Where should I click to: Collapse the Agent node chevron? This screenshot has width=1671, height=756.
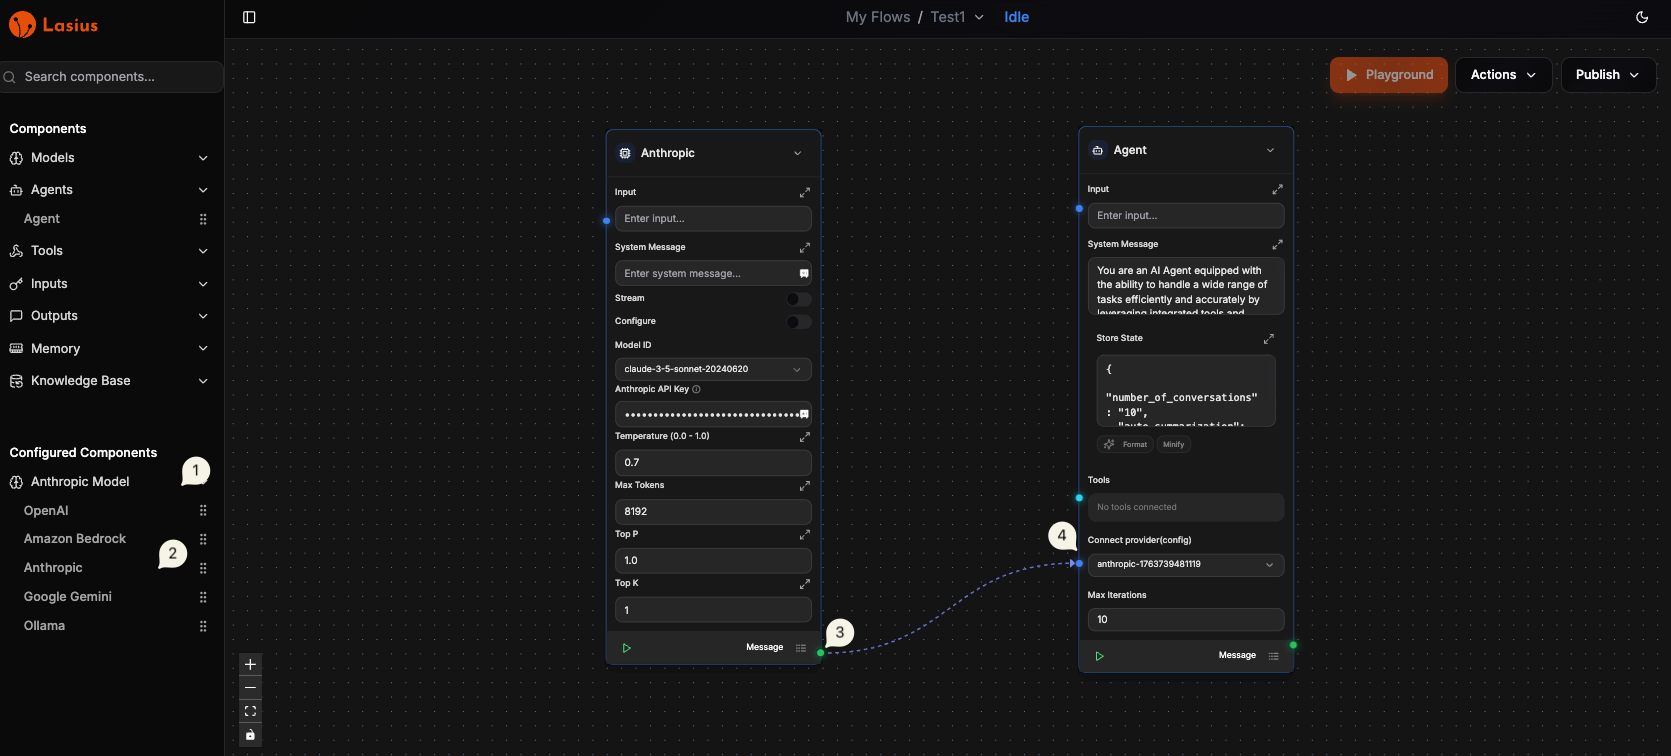point(1270,150)
